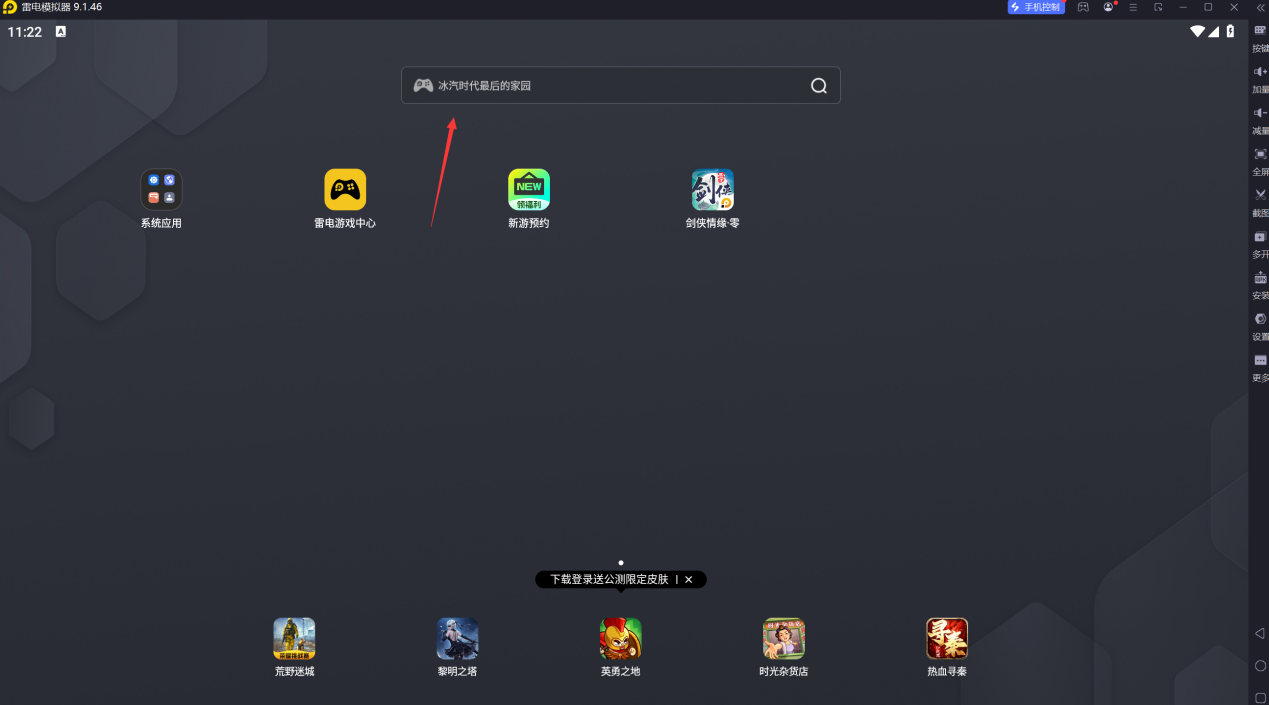Tap the Android home circle button

click(x=1260, y=666)
